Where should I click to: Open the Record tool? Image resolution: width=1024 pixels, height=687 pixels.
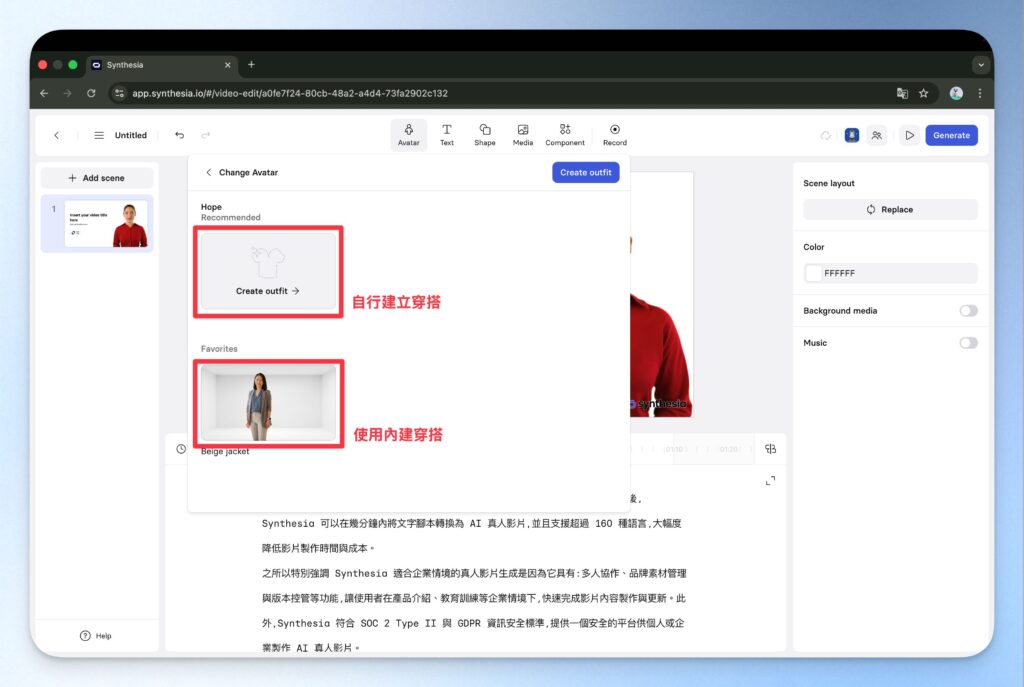click(614, 134)
